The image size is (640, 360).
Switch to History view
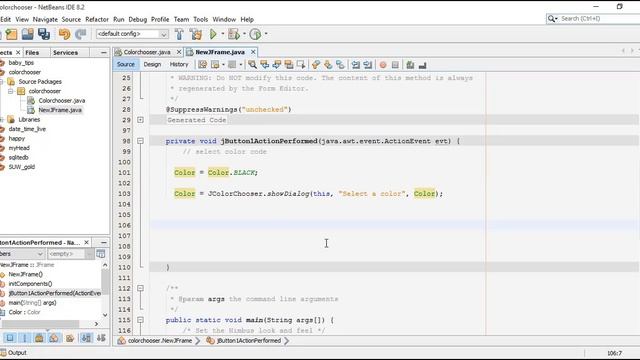click(179, 64)
